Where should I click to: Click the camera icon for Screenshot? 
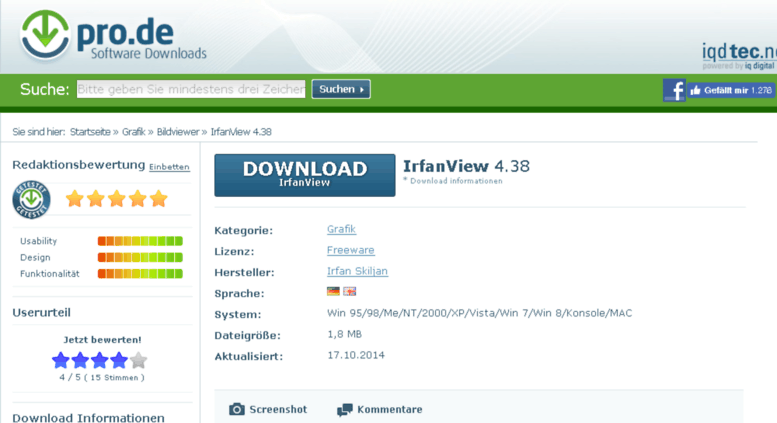click(237, 409)
